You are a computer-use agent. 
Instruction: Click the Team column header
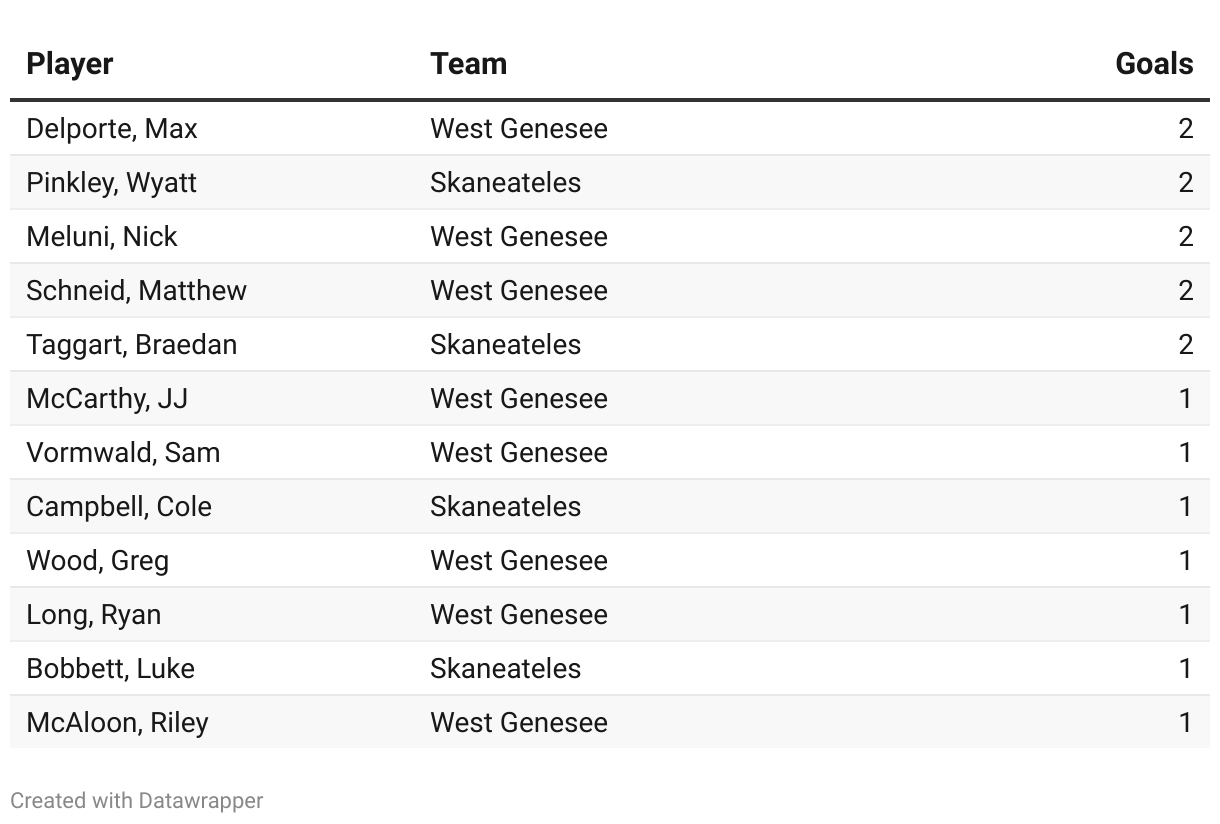click(468, 64)
